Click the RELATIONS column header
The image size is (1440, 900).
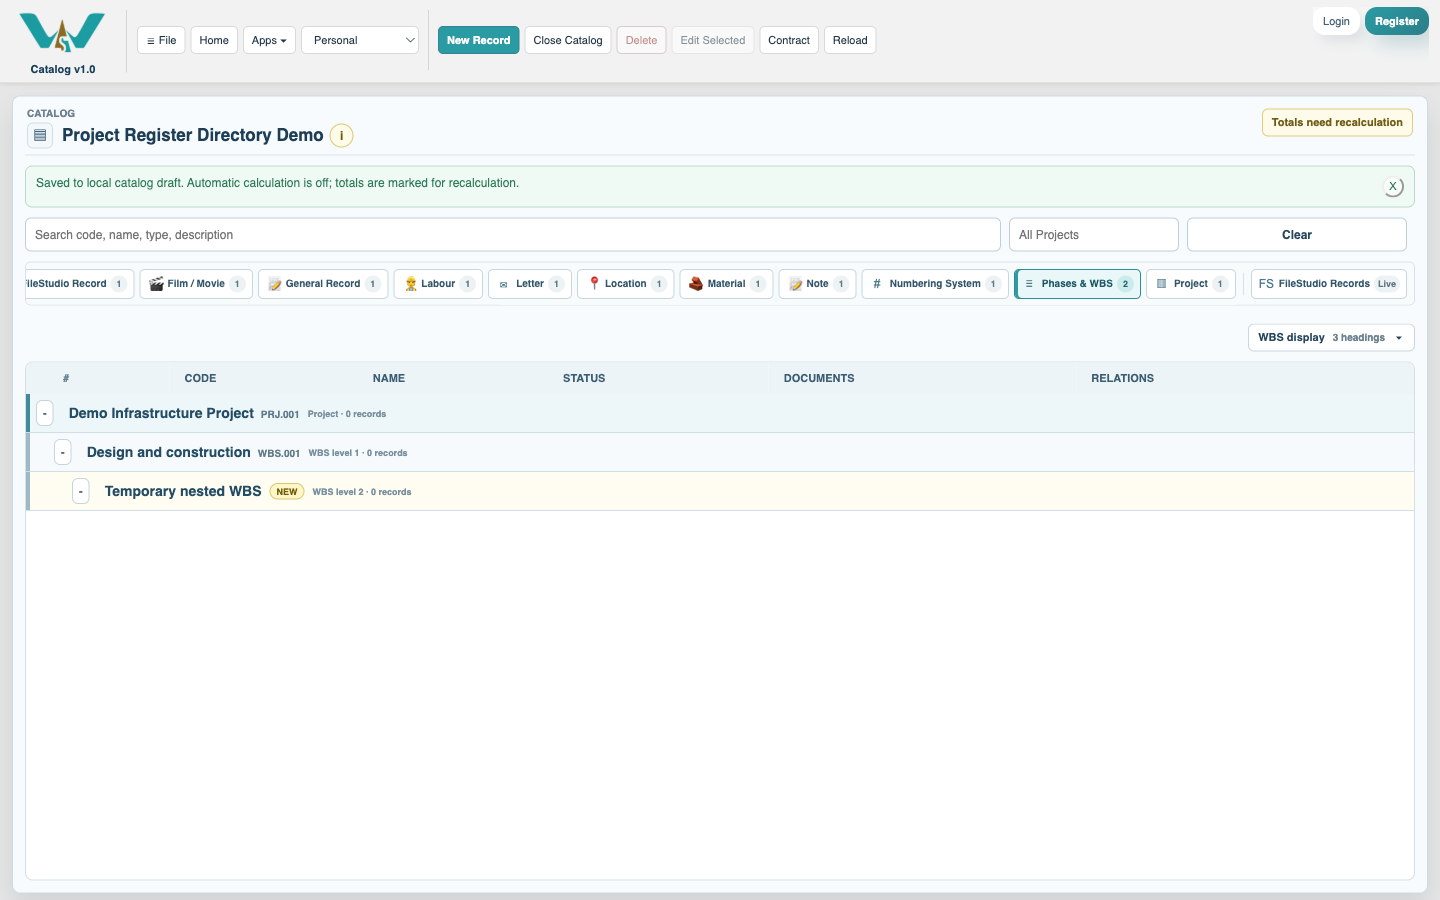1122,378
